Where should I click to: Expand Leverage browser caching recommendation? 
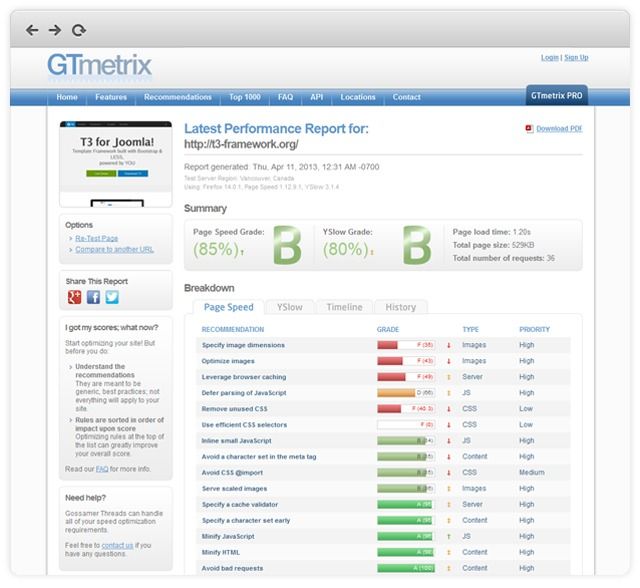click(x=244, y=377)
